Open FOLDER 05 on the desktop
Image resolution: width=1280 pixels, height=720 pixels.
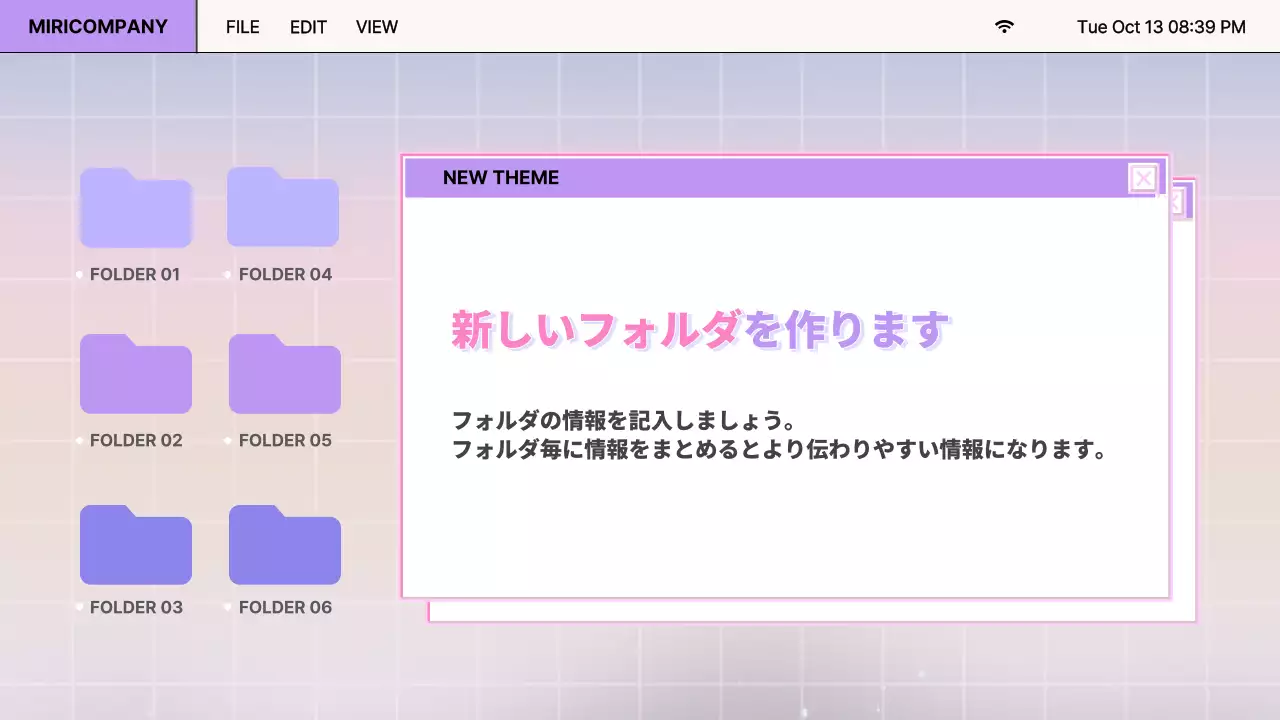click(284, 375)
